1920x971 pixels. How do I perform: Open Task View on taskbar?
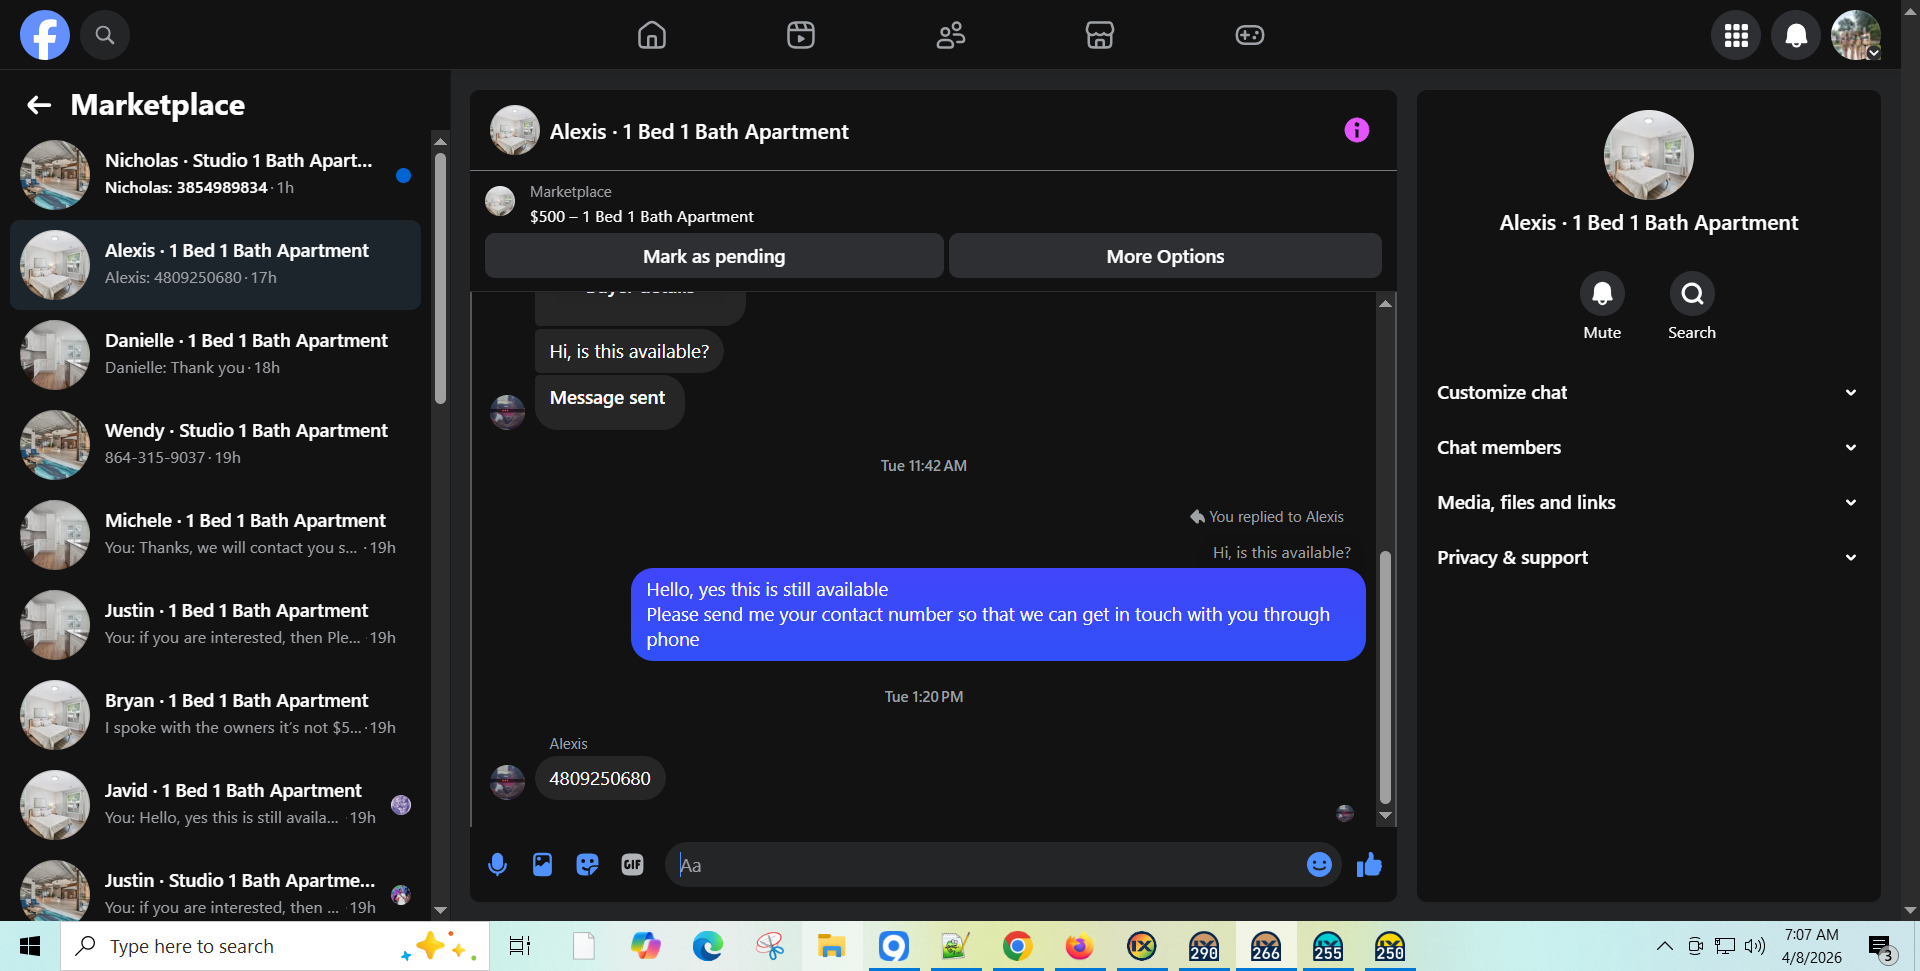pyautogui.click(x=520, y=946)
